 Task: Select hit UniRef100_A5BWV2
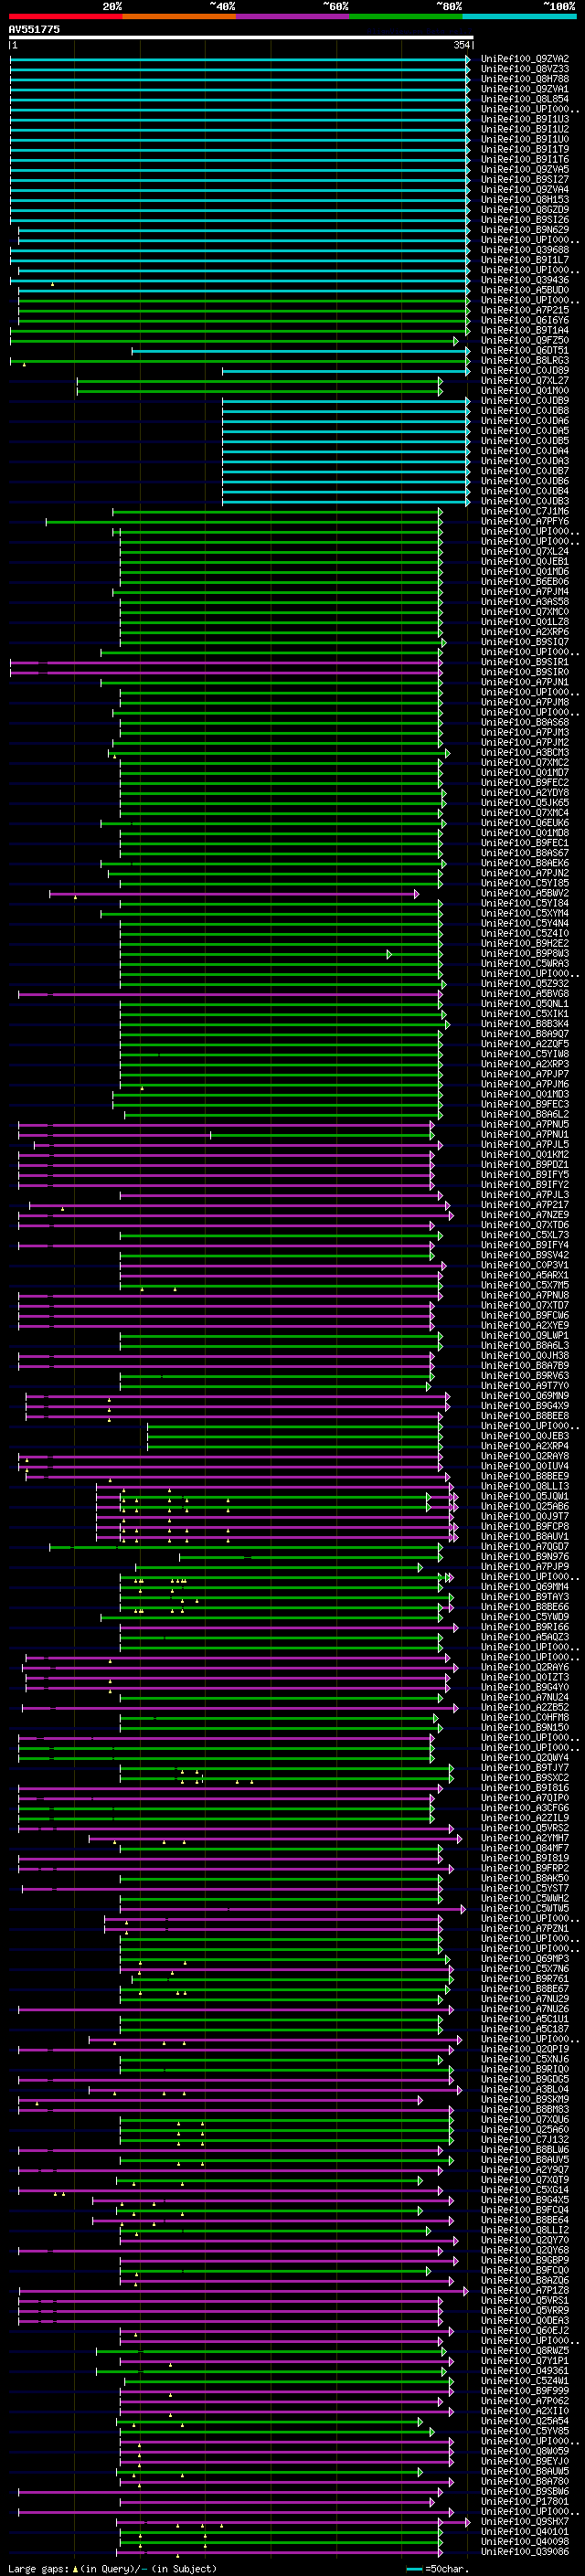[x=525, y=893]
